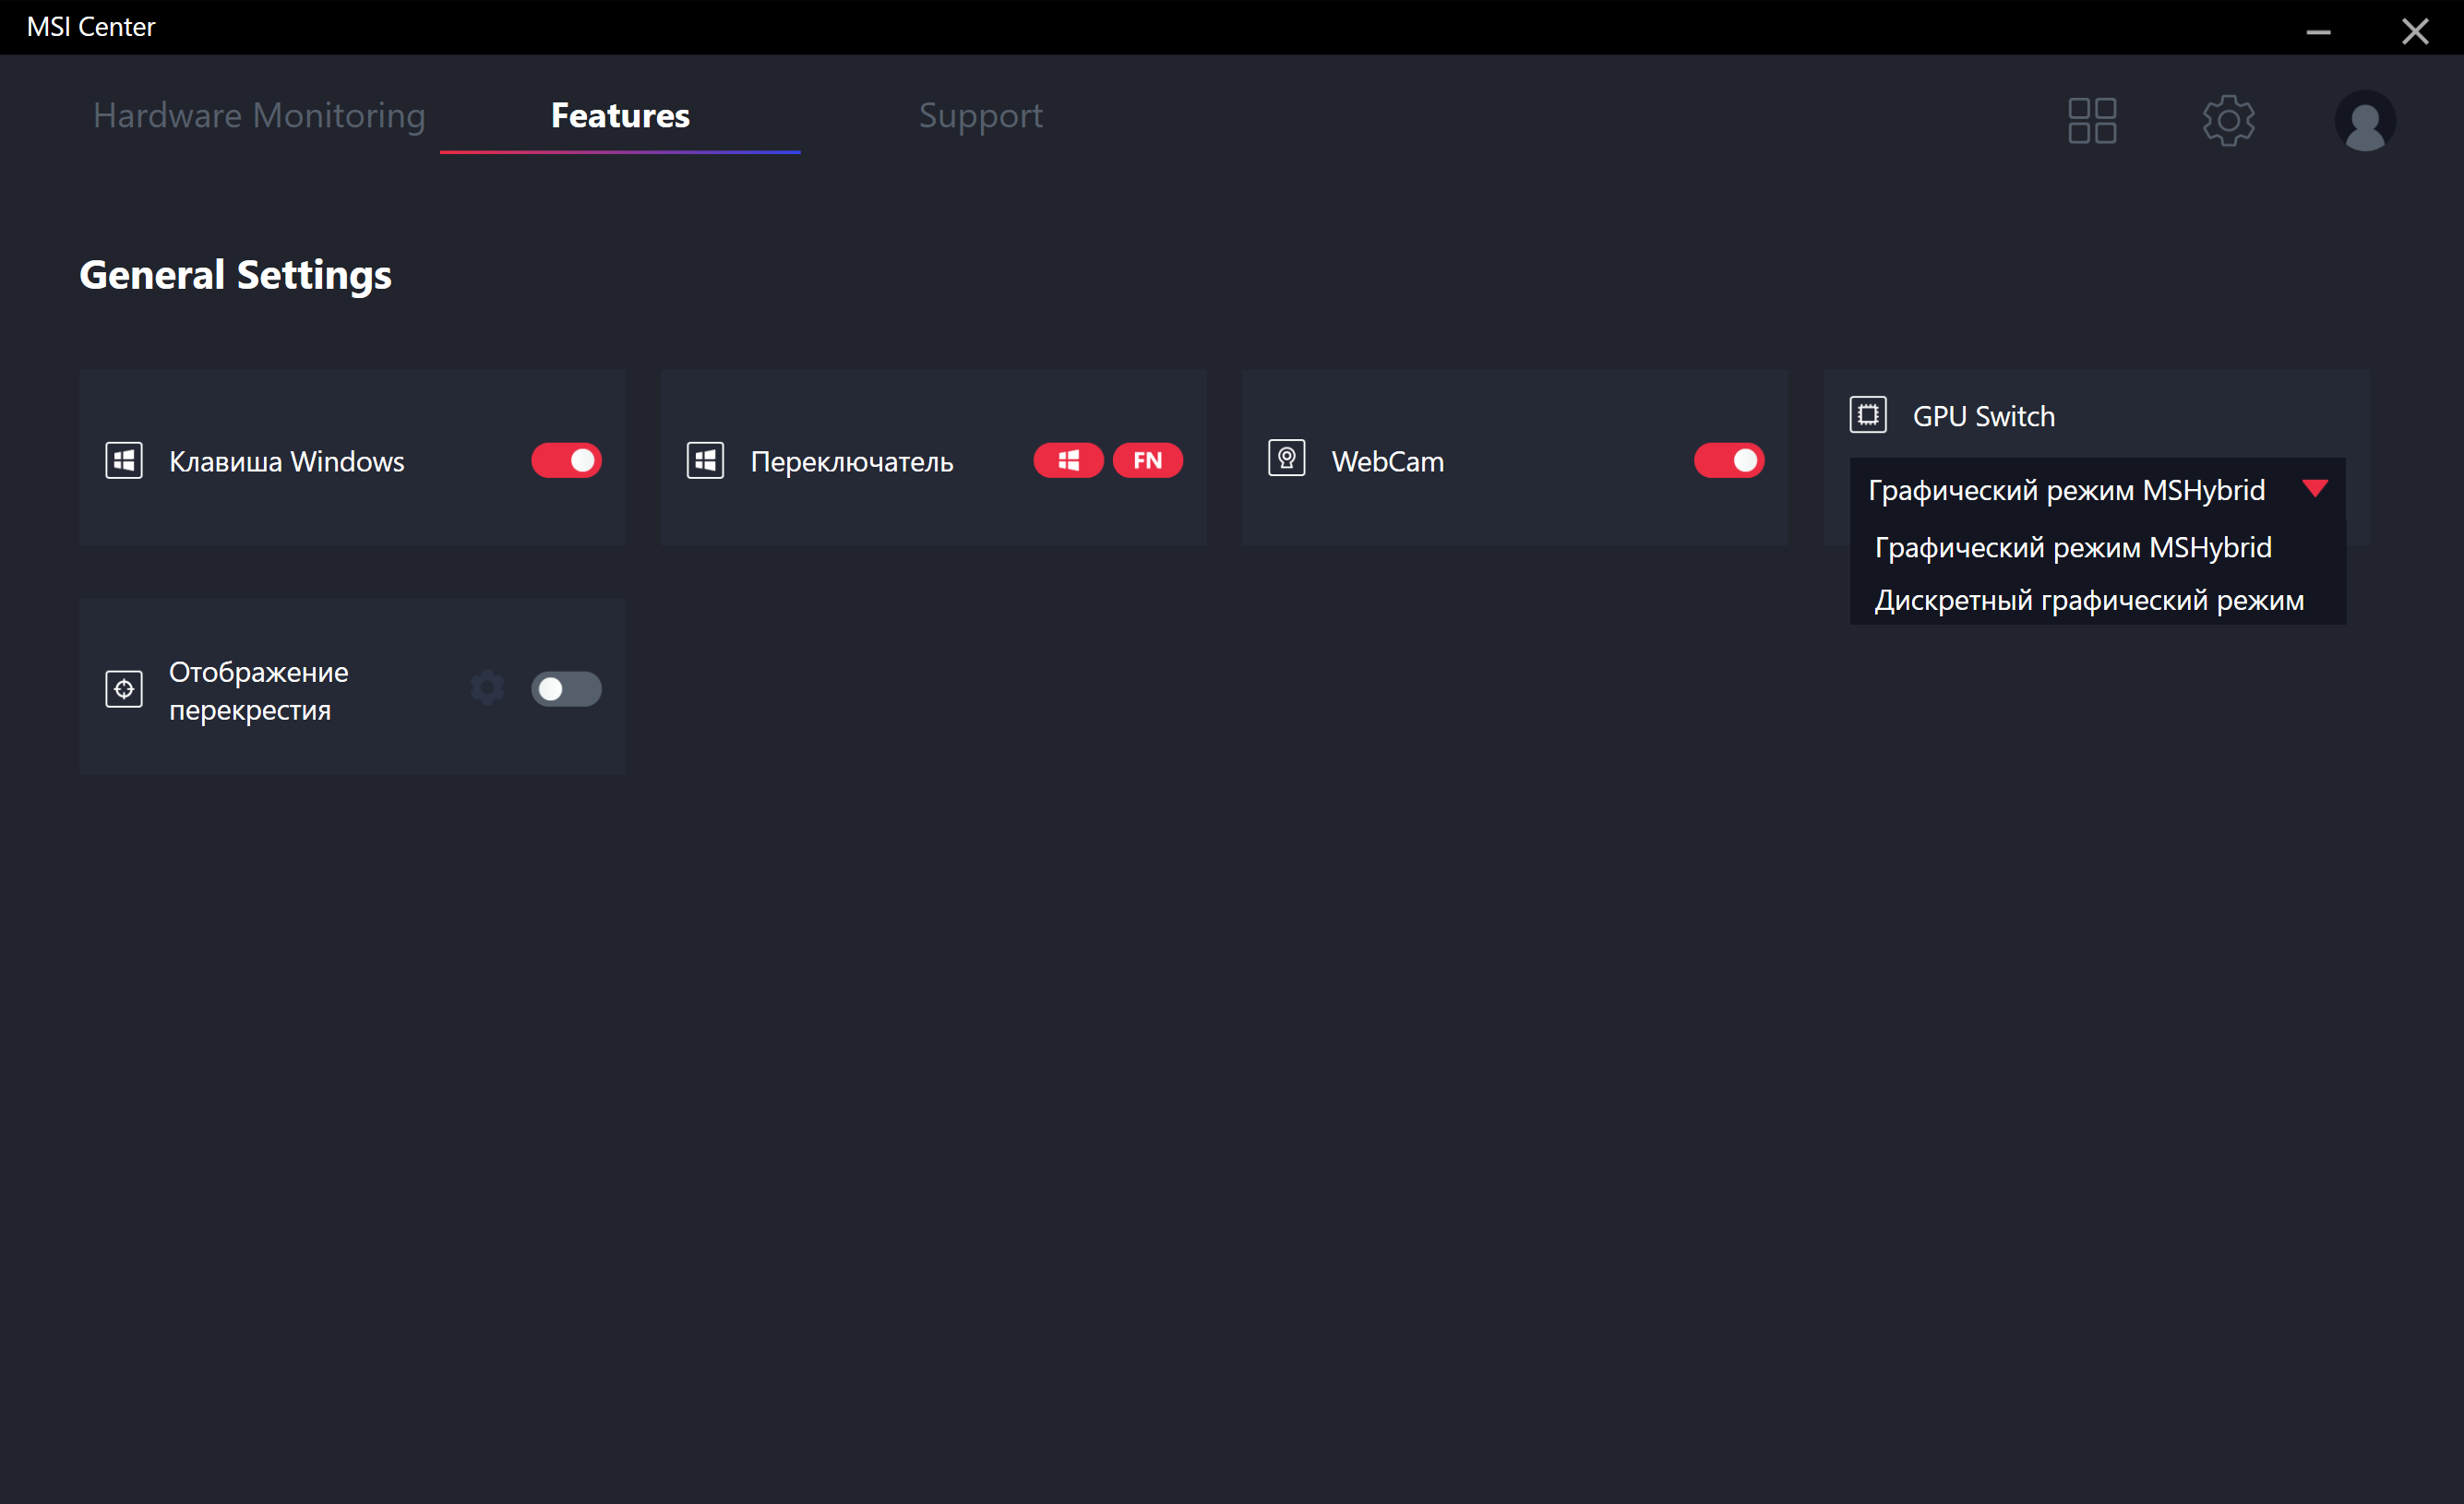Disable the Клавиша Windows toggle

(x=566, y=461)
